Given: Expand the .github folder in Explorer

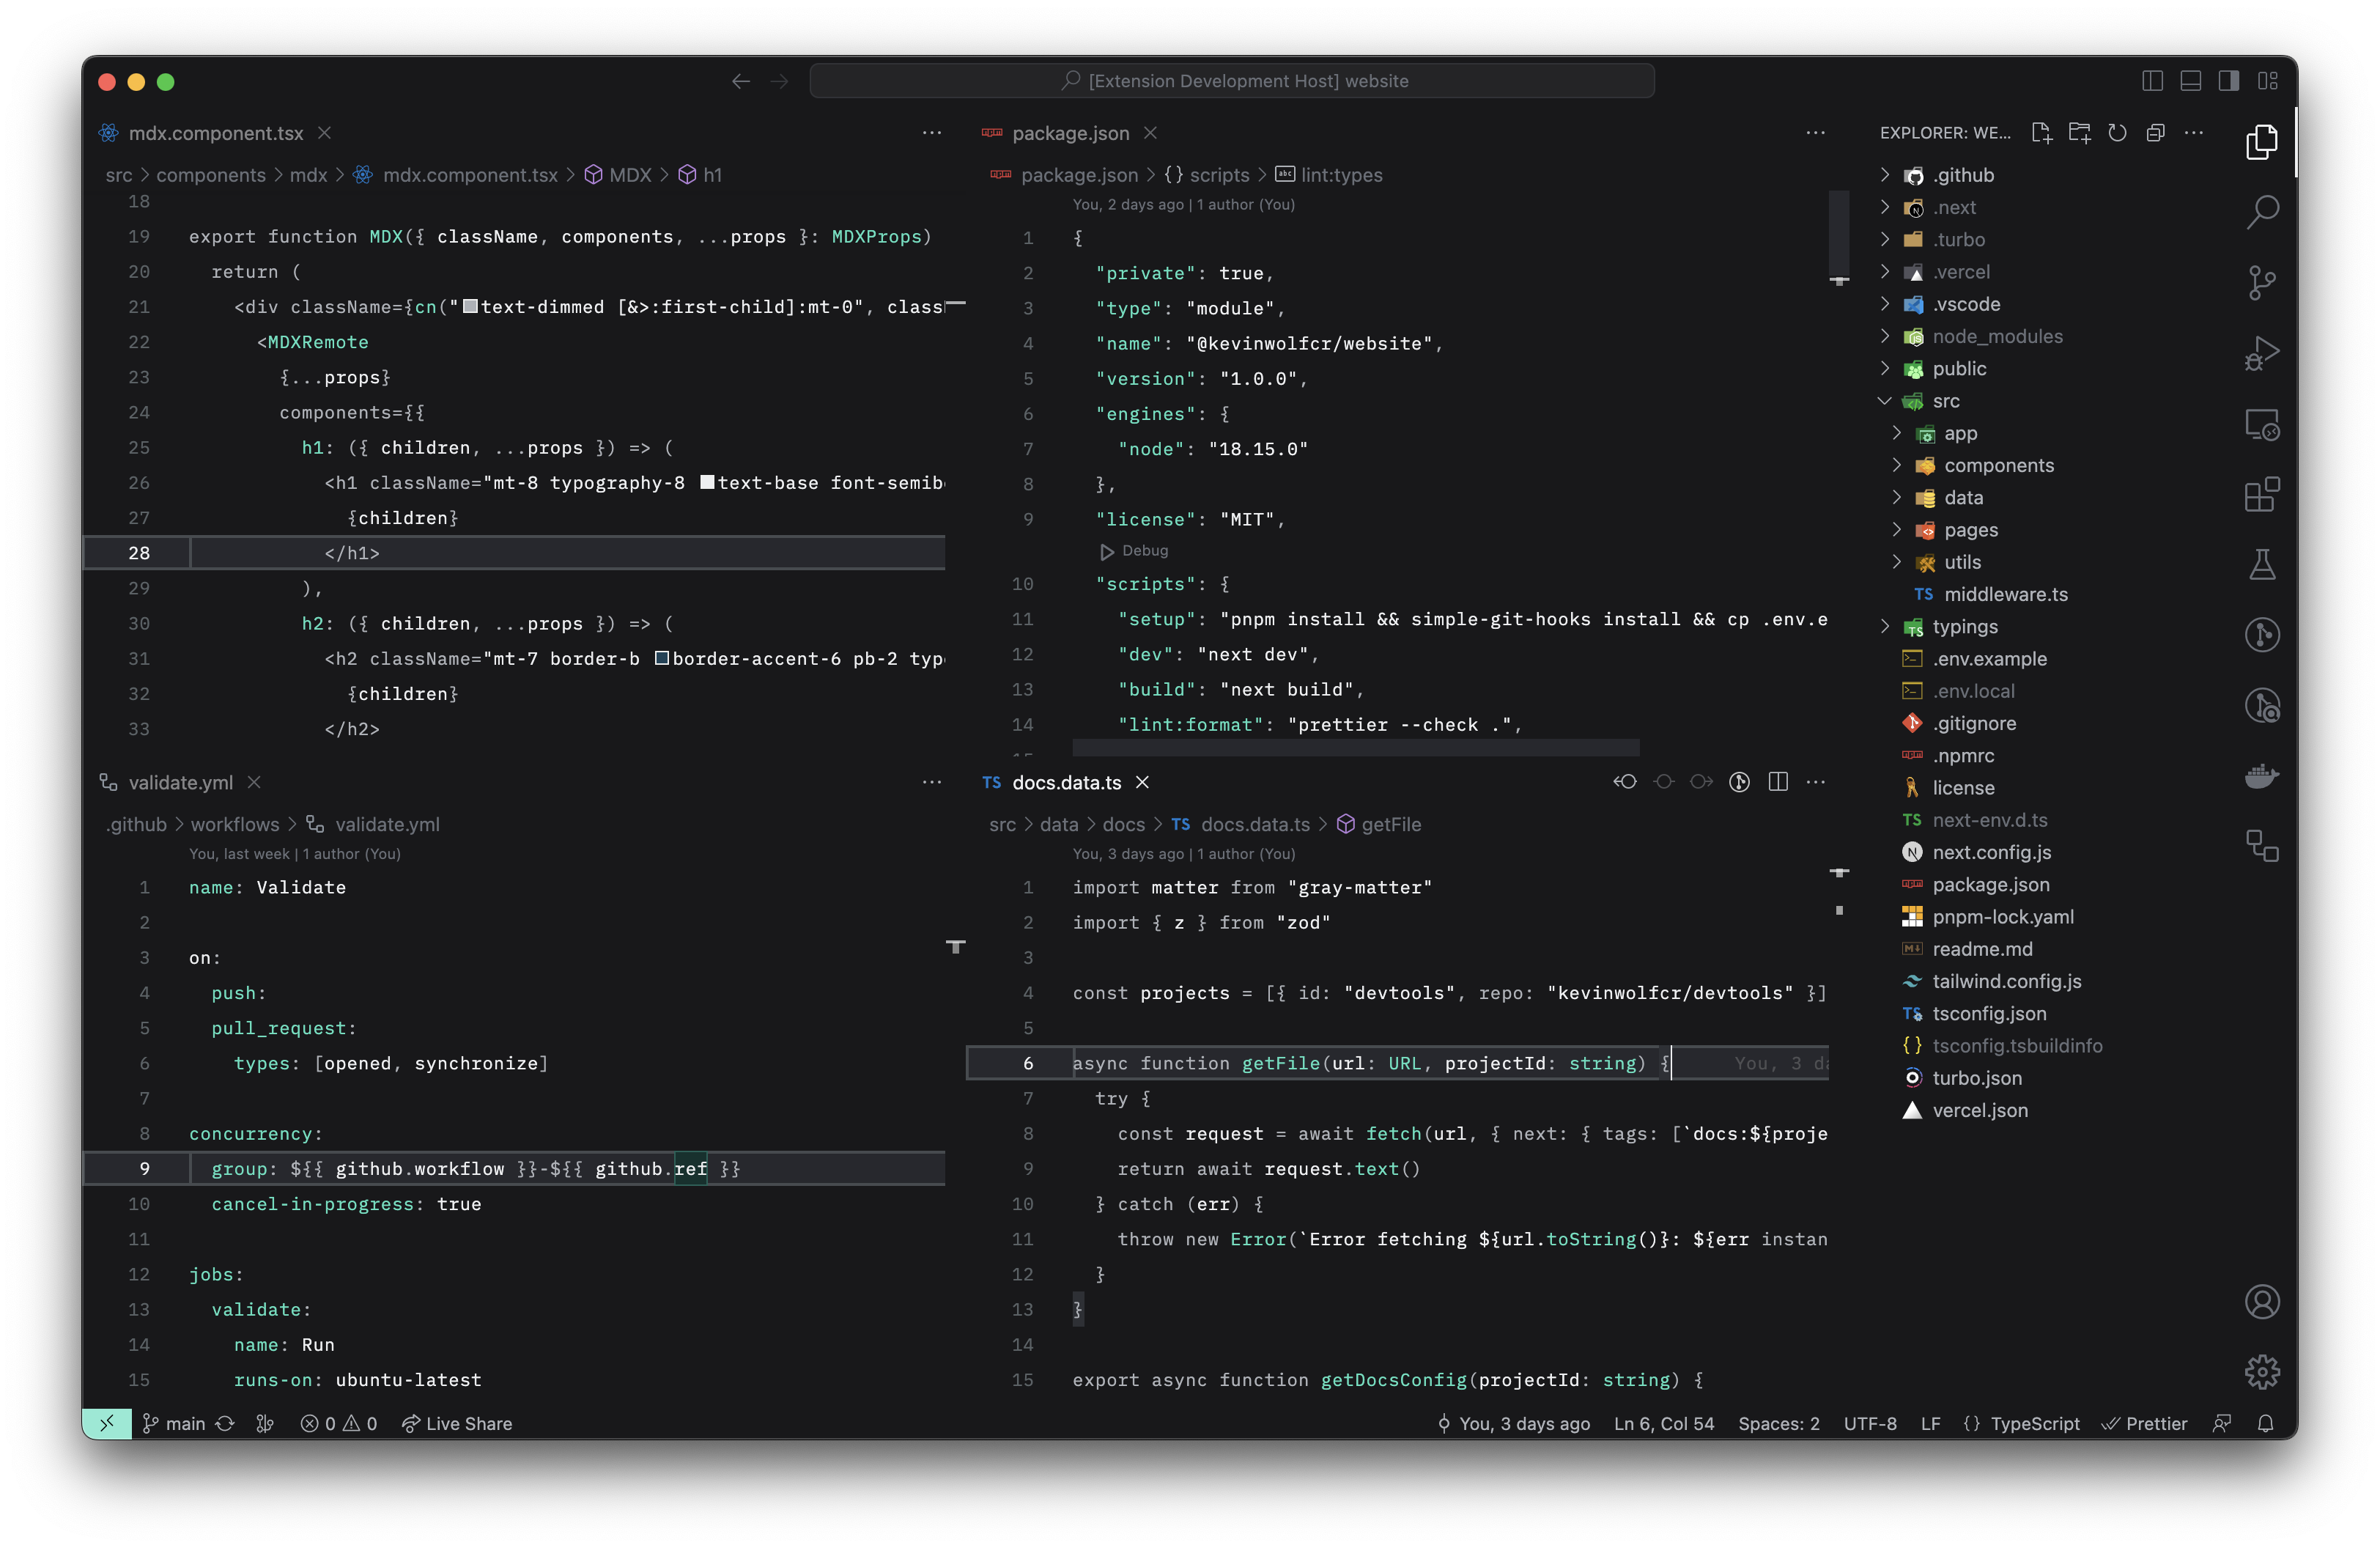Looking at the screenshot, I should tap(1963, 175).
